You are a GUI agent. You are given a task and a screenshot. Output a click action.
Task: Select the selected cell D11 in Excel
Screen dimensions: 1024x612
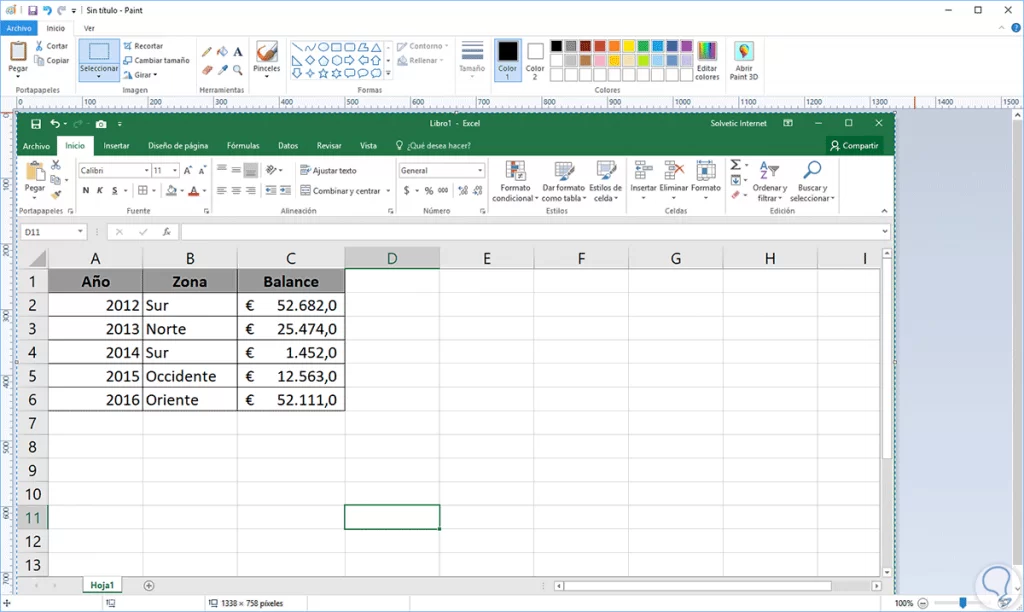(x=392, y=517)
